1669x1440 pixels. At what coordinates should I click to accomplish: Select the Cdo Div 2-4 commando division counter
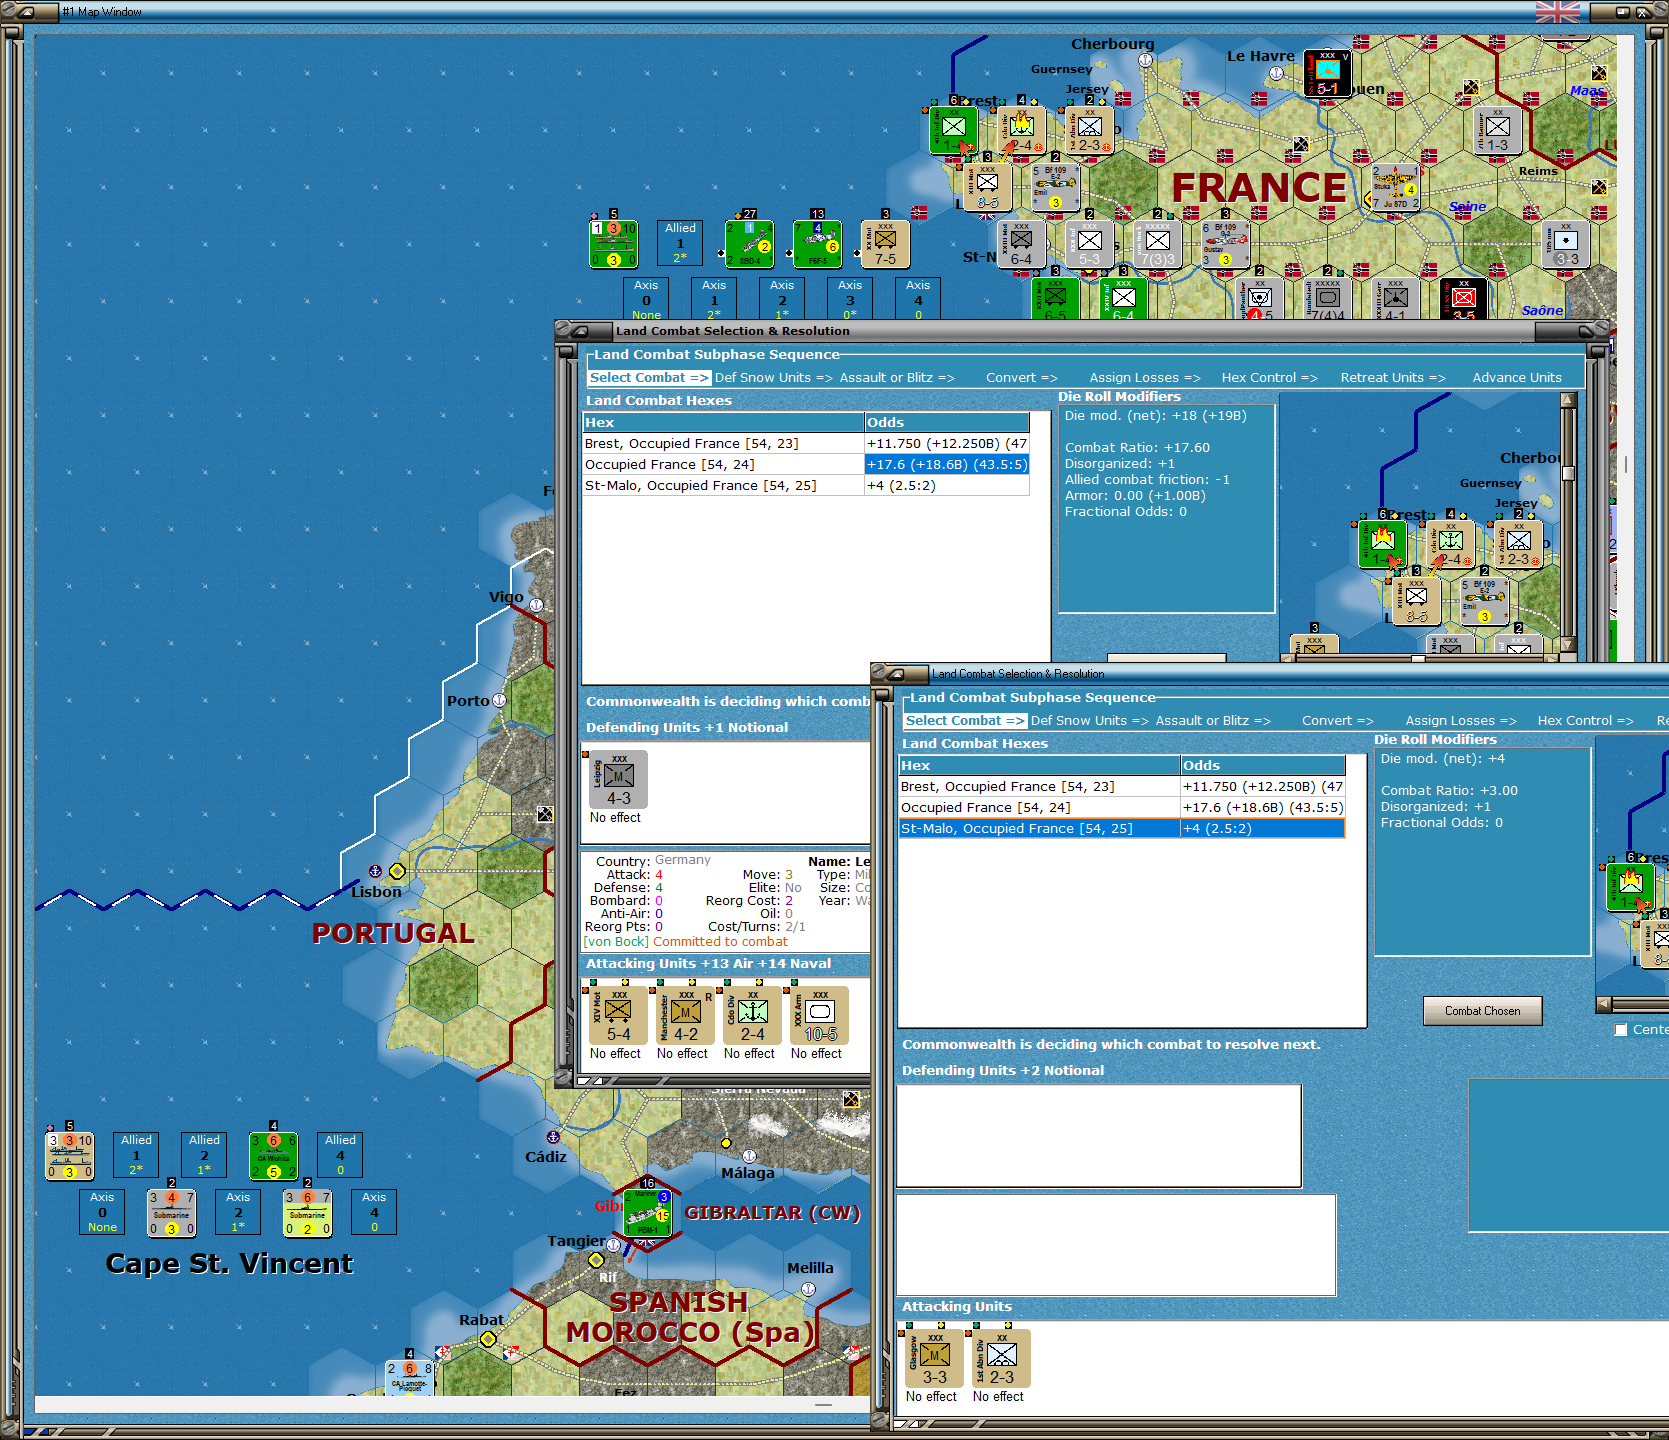[751, 1016]
